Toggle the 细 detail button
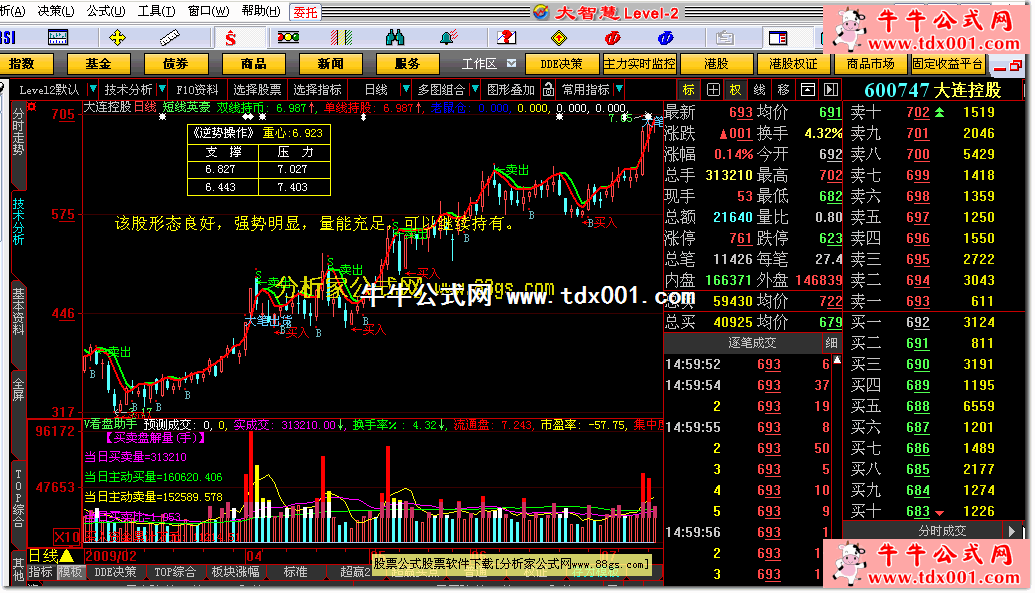Viewport: 1035px width, 593px height. 831,343
